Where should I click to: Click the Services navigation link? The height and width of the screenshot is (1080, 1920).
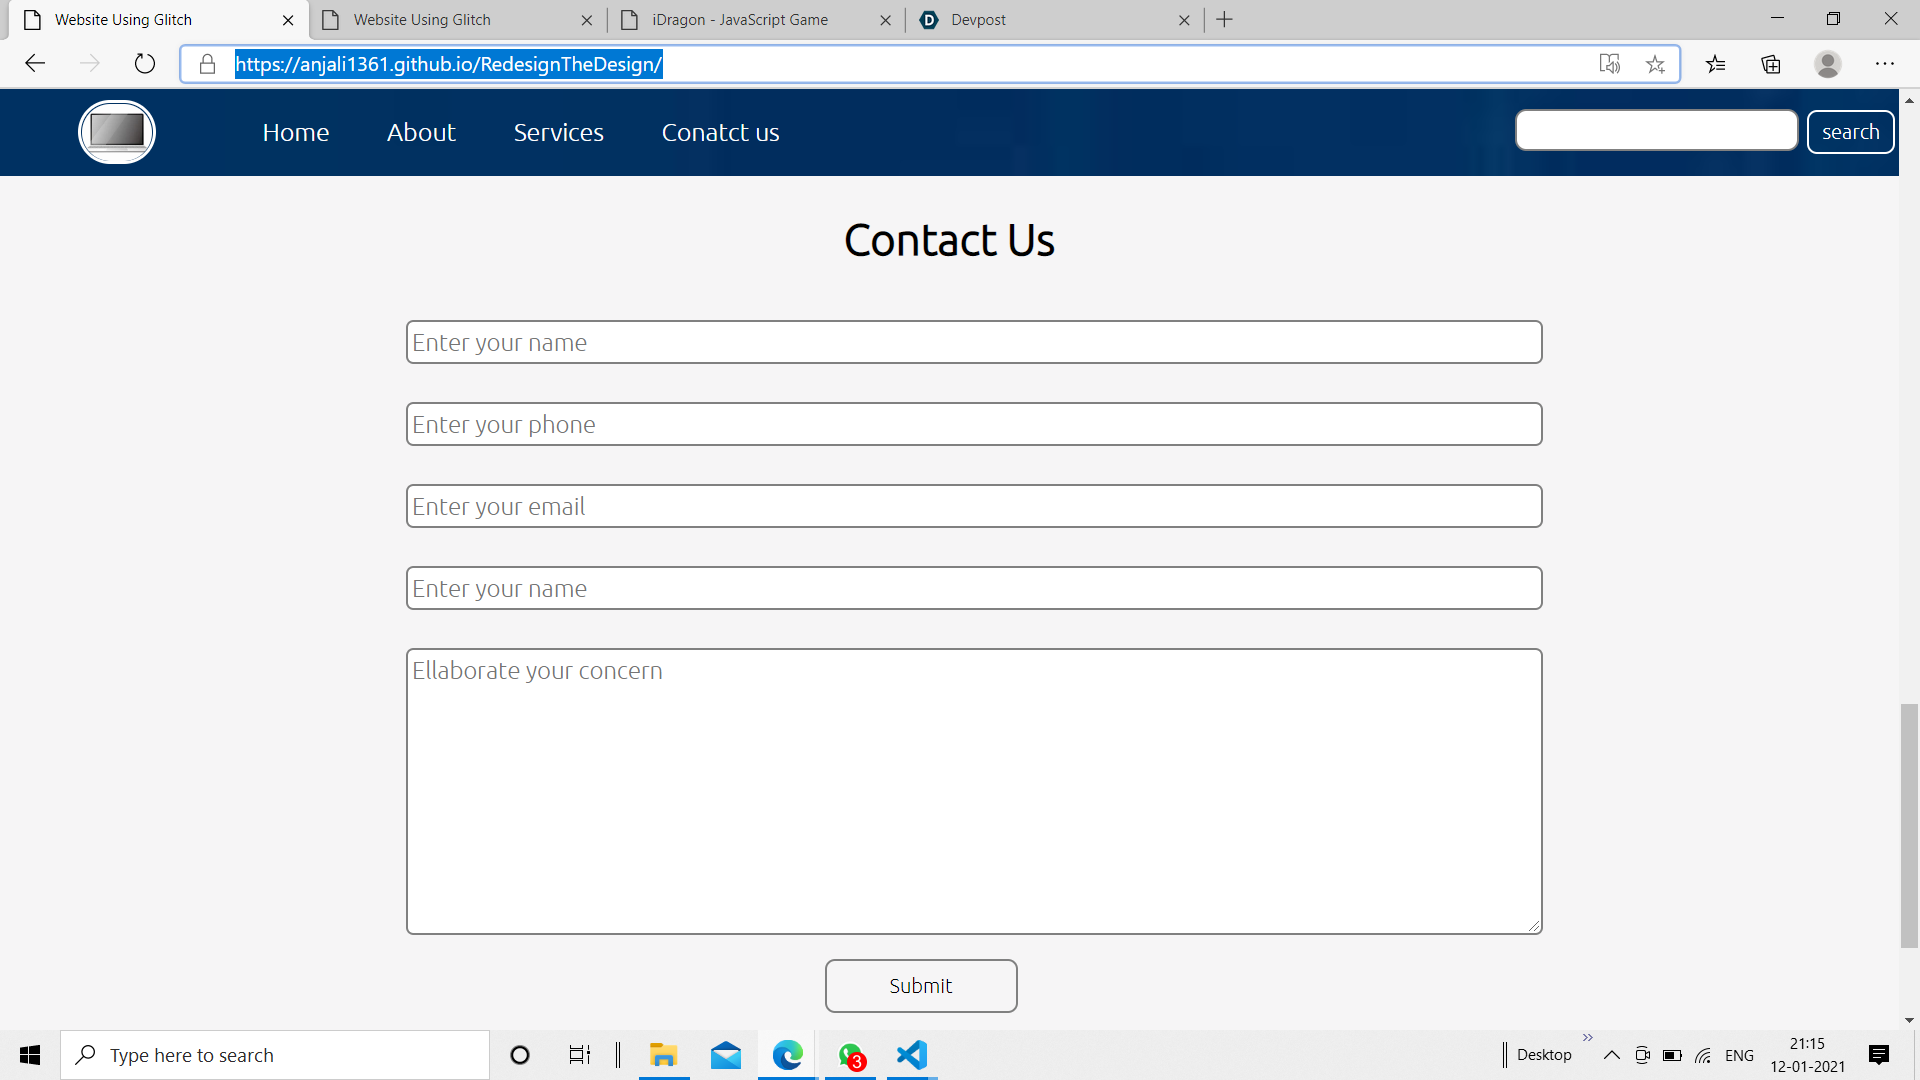pos(558,132)
